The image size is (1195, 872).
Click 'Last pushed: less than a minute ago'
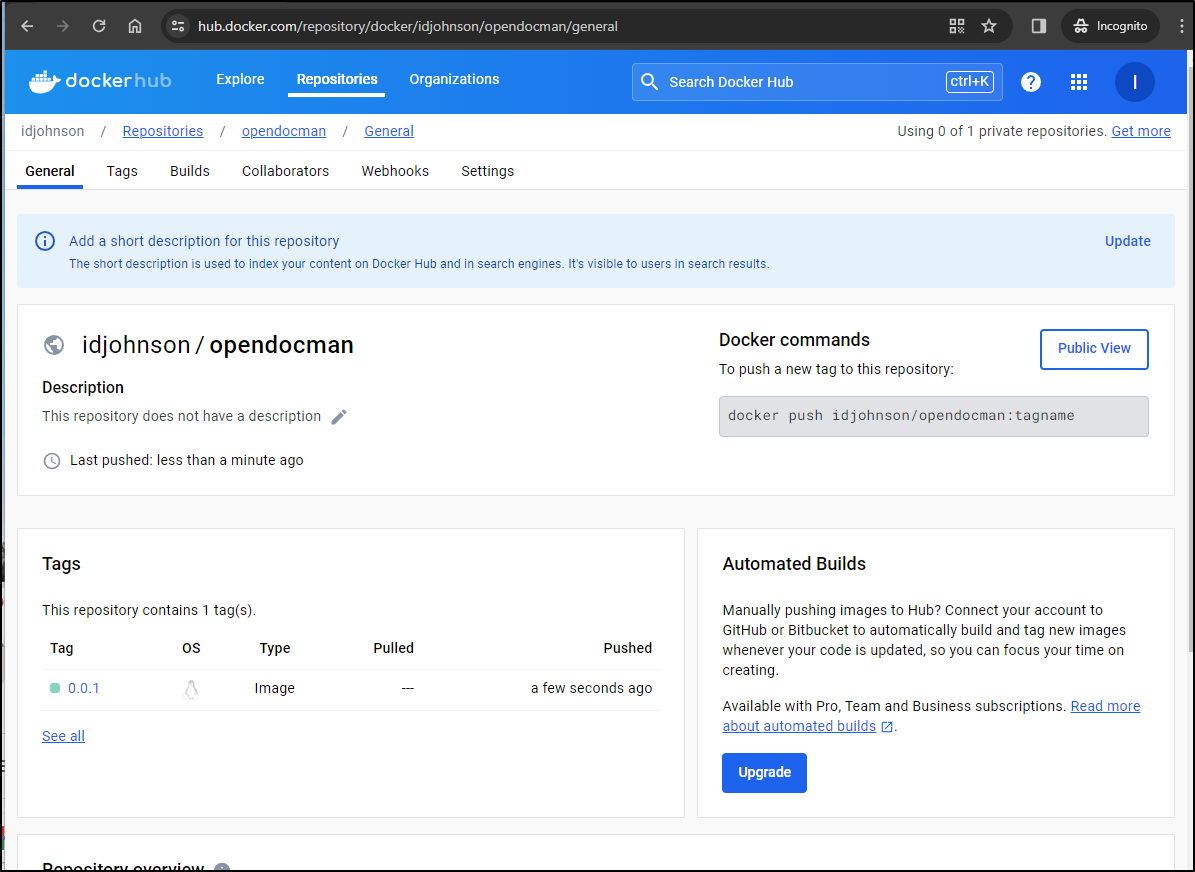coord(187,460)
